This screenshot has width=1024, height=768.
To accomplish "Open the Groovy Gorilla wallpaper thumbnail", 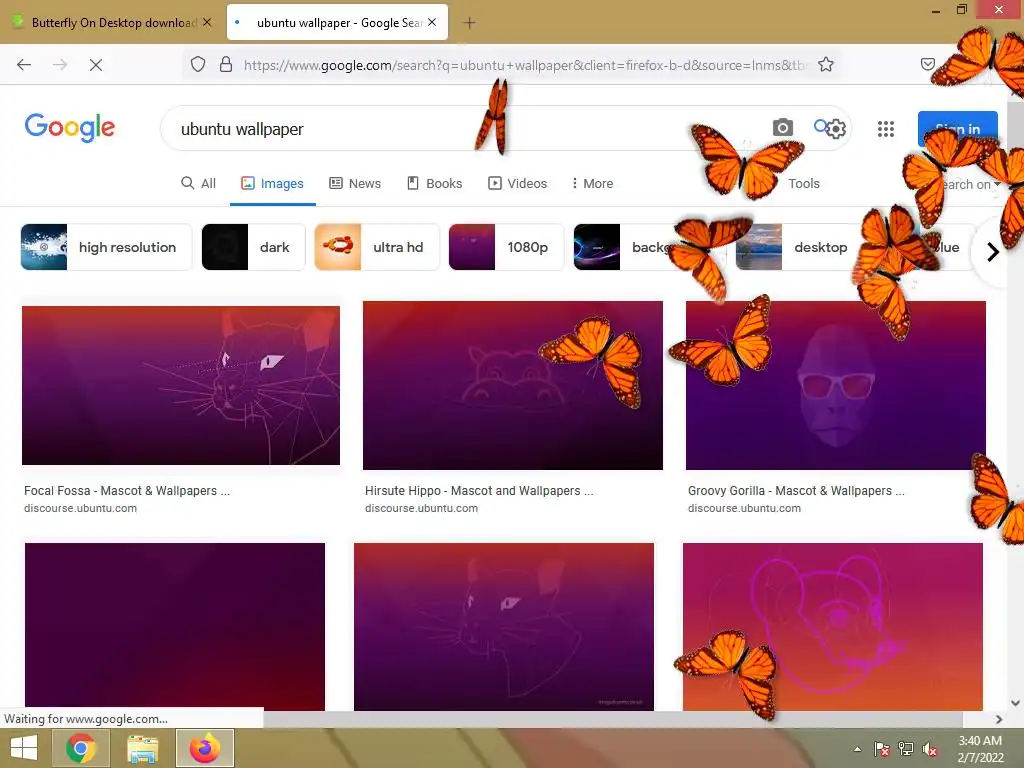I will click(x=836, y=385).
